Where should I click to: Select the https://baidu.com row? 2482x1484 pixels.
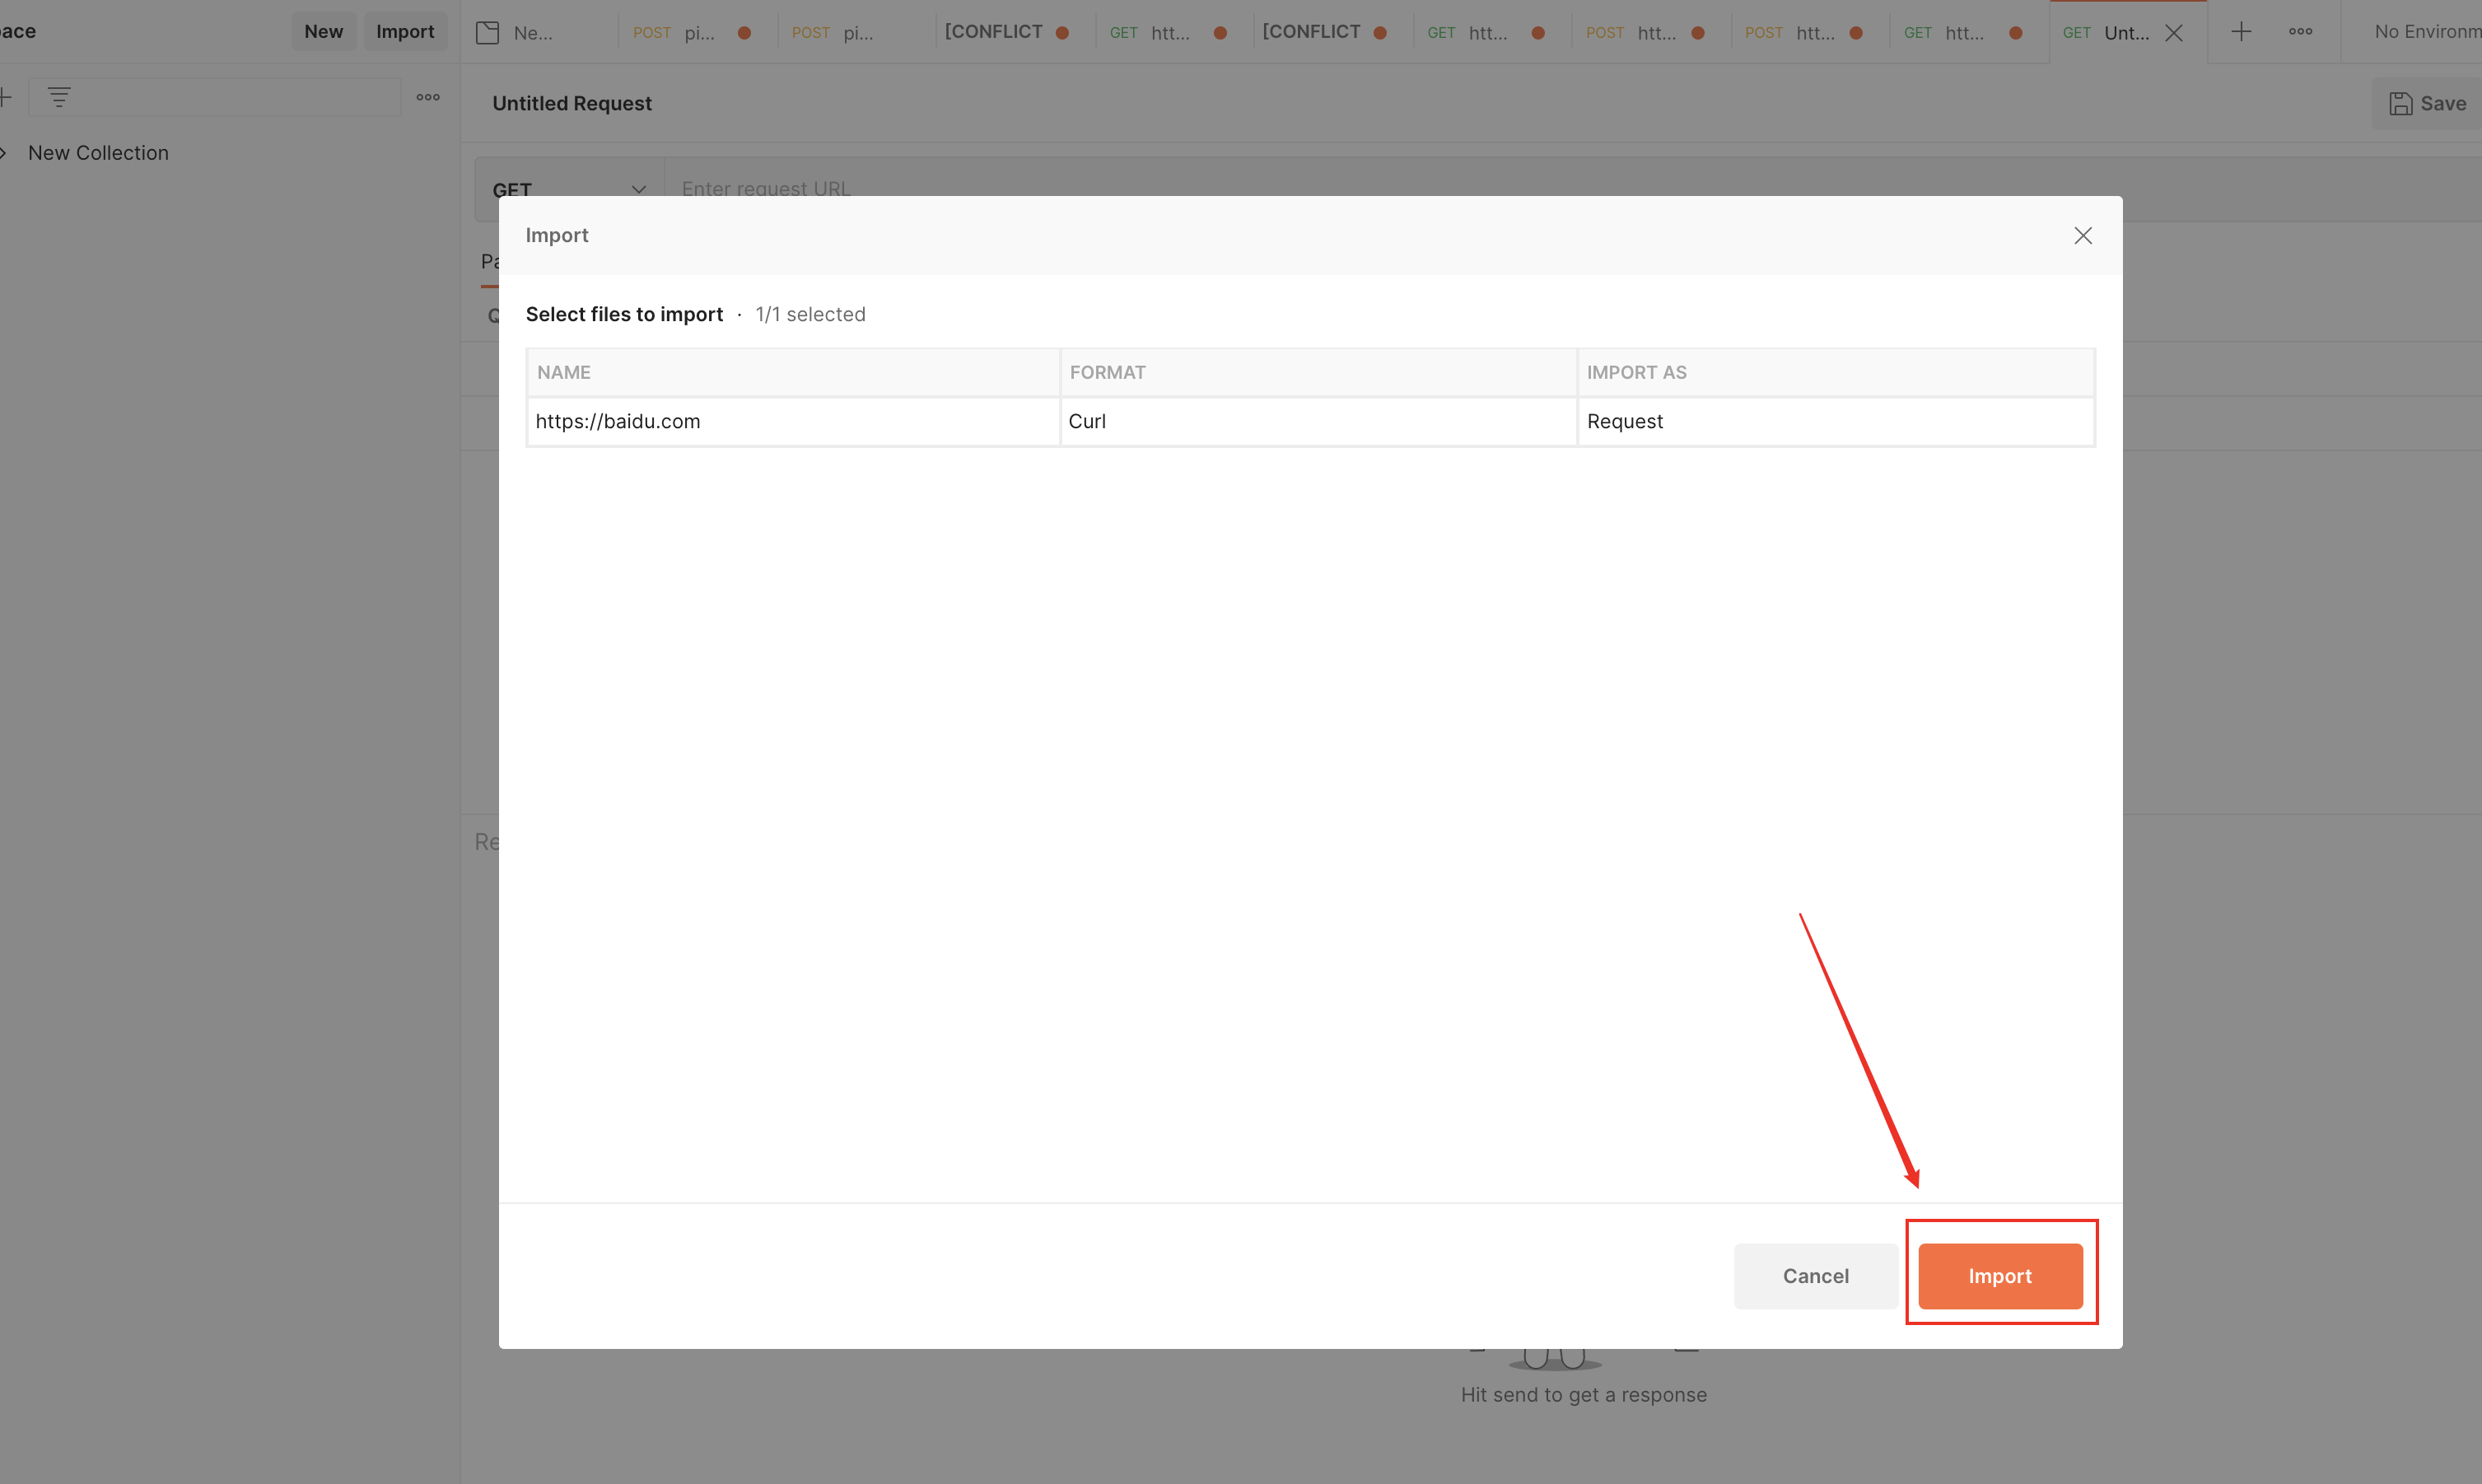pyautogui.click(x=792, y=421)
